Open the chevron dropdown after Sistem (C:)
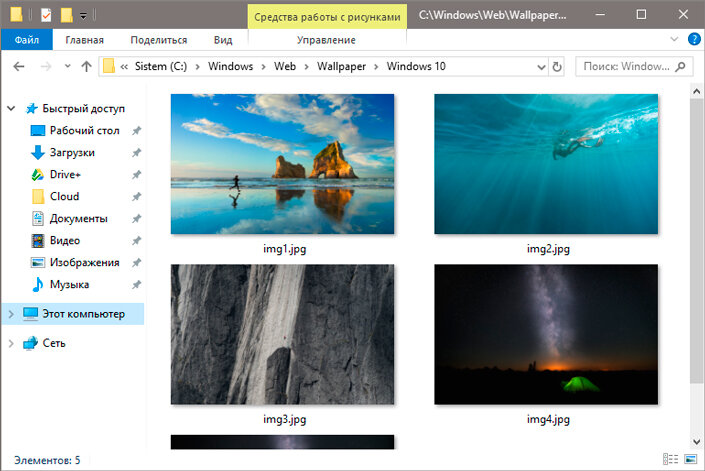 coord(197,67)
